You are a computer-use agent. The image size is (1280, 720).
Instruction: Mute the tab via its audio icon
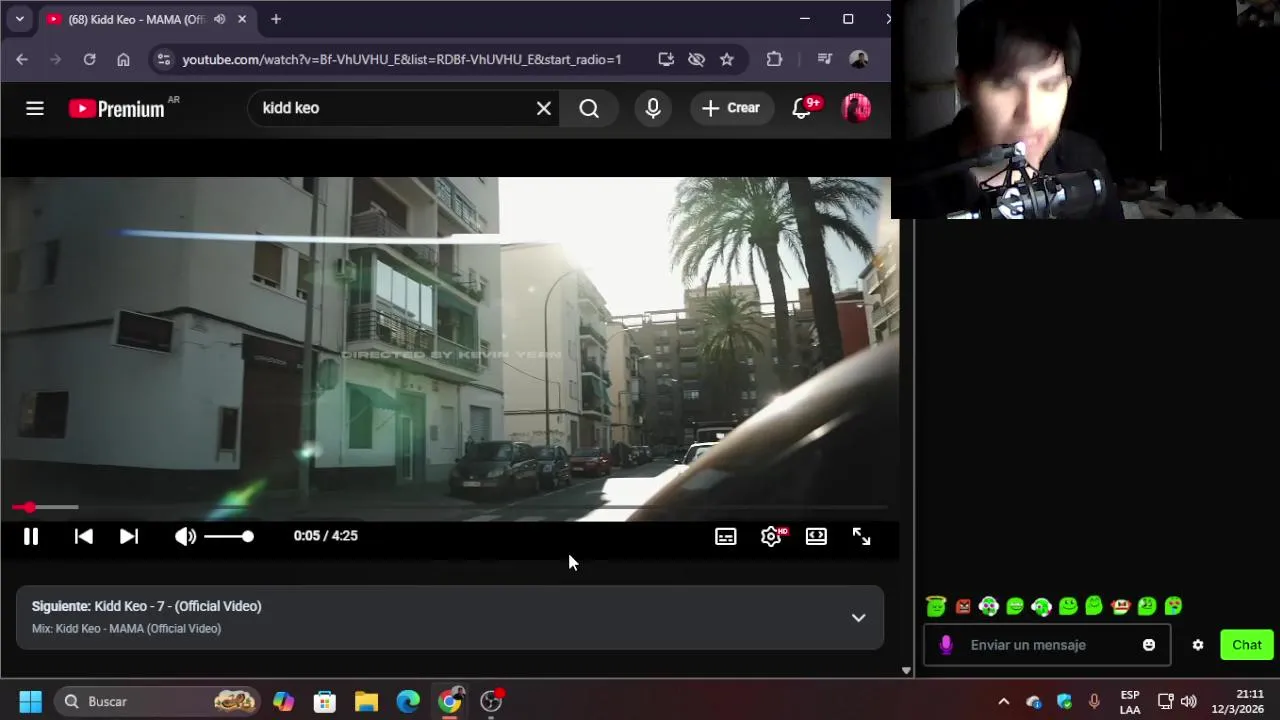click(219, 19)
